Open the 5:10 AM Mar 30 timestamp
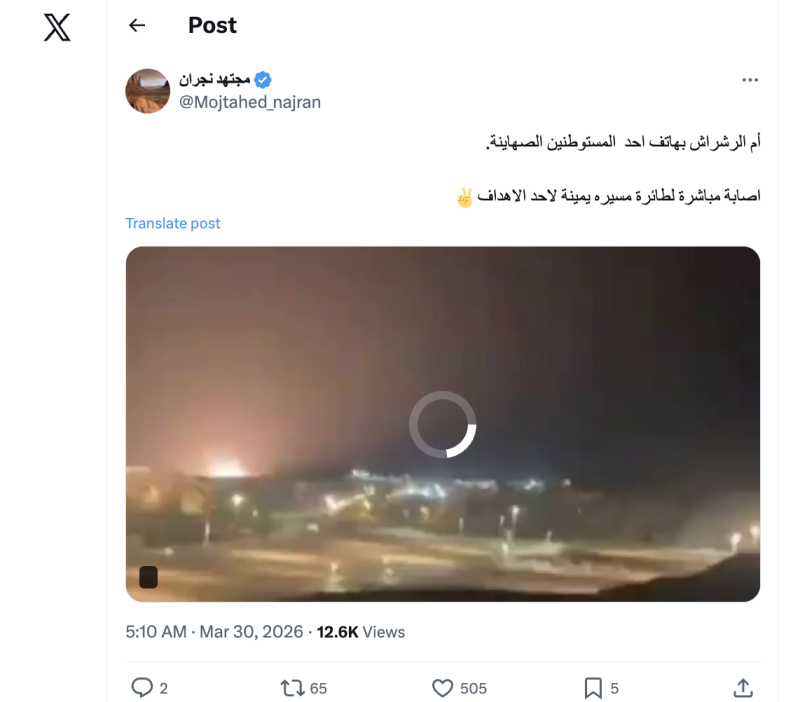Viewport: 800px width, 702px height. pos(214,632)
